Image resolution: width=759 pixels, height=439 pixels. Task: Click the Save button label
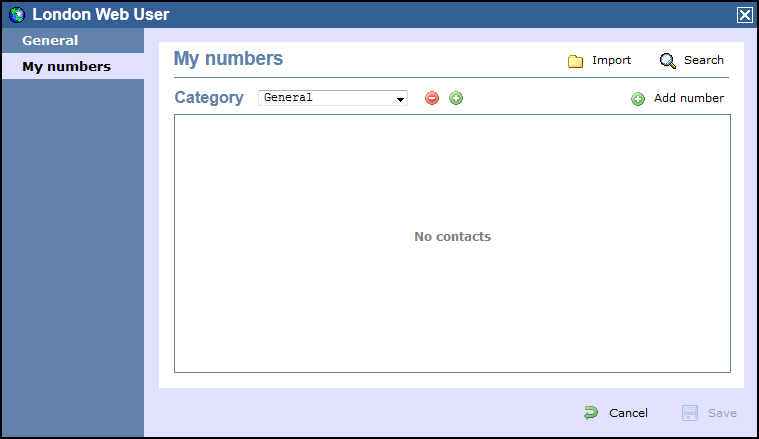click(722, 413)
